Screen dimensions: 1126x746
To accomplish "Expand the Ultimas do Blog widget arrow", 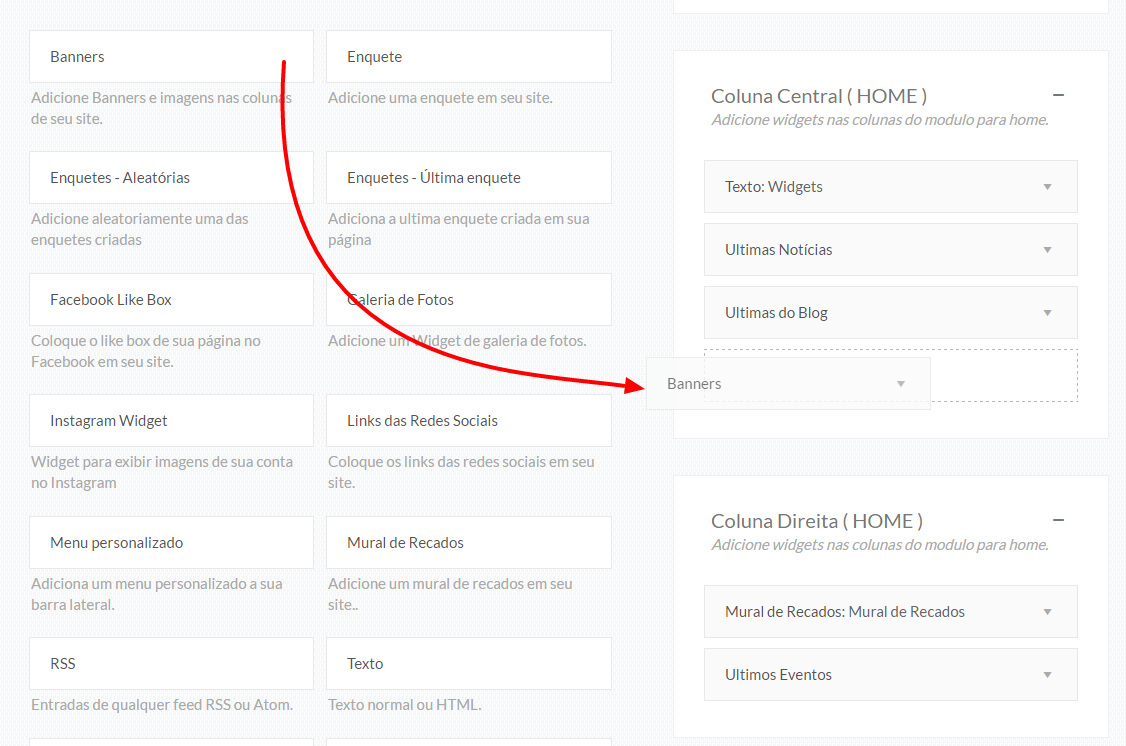I will (x=1047, y=313).
